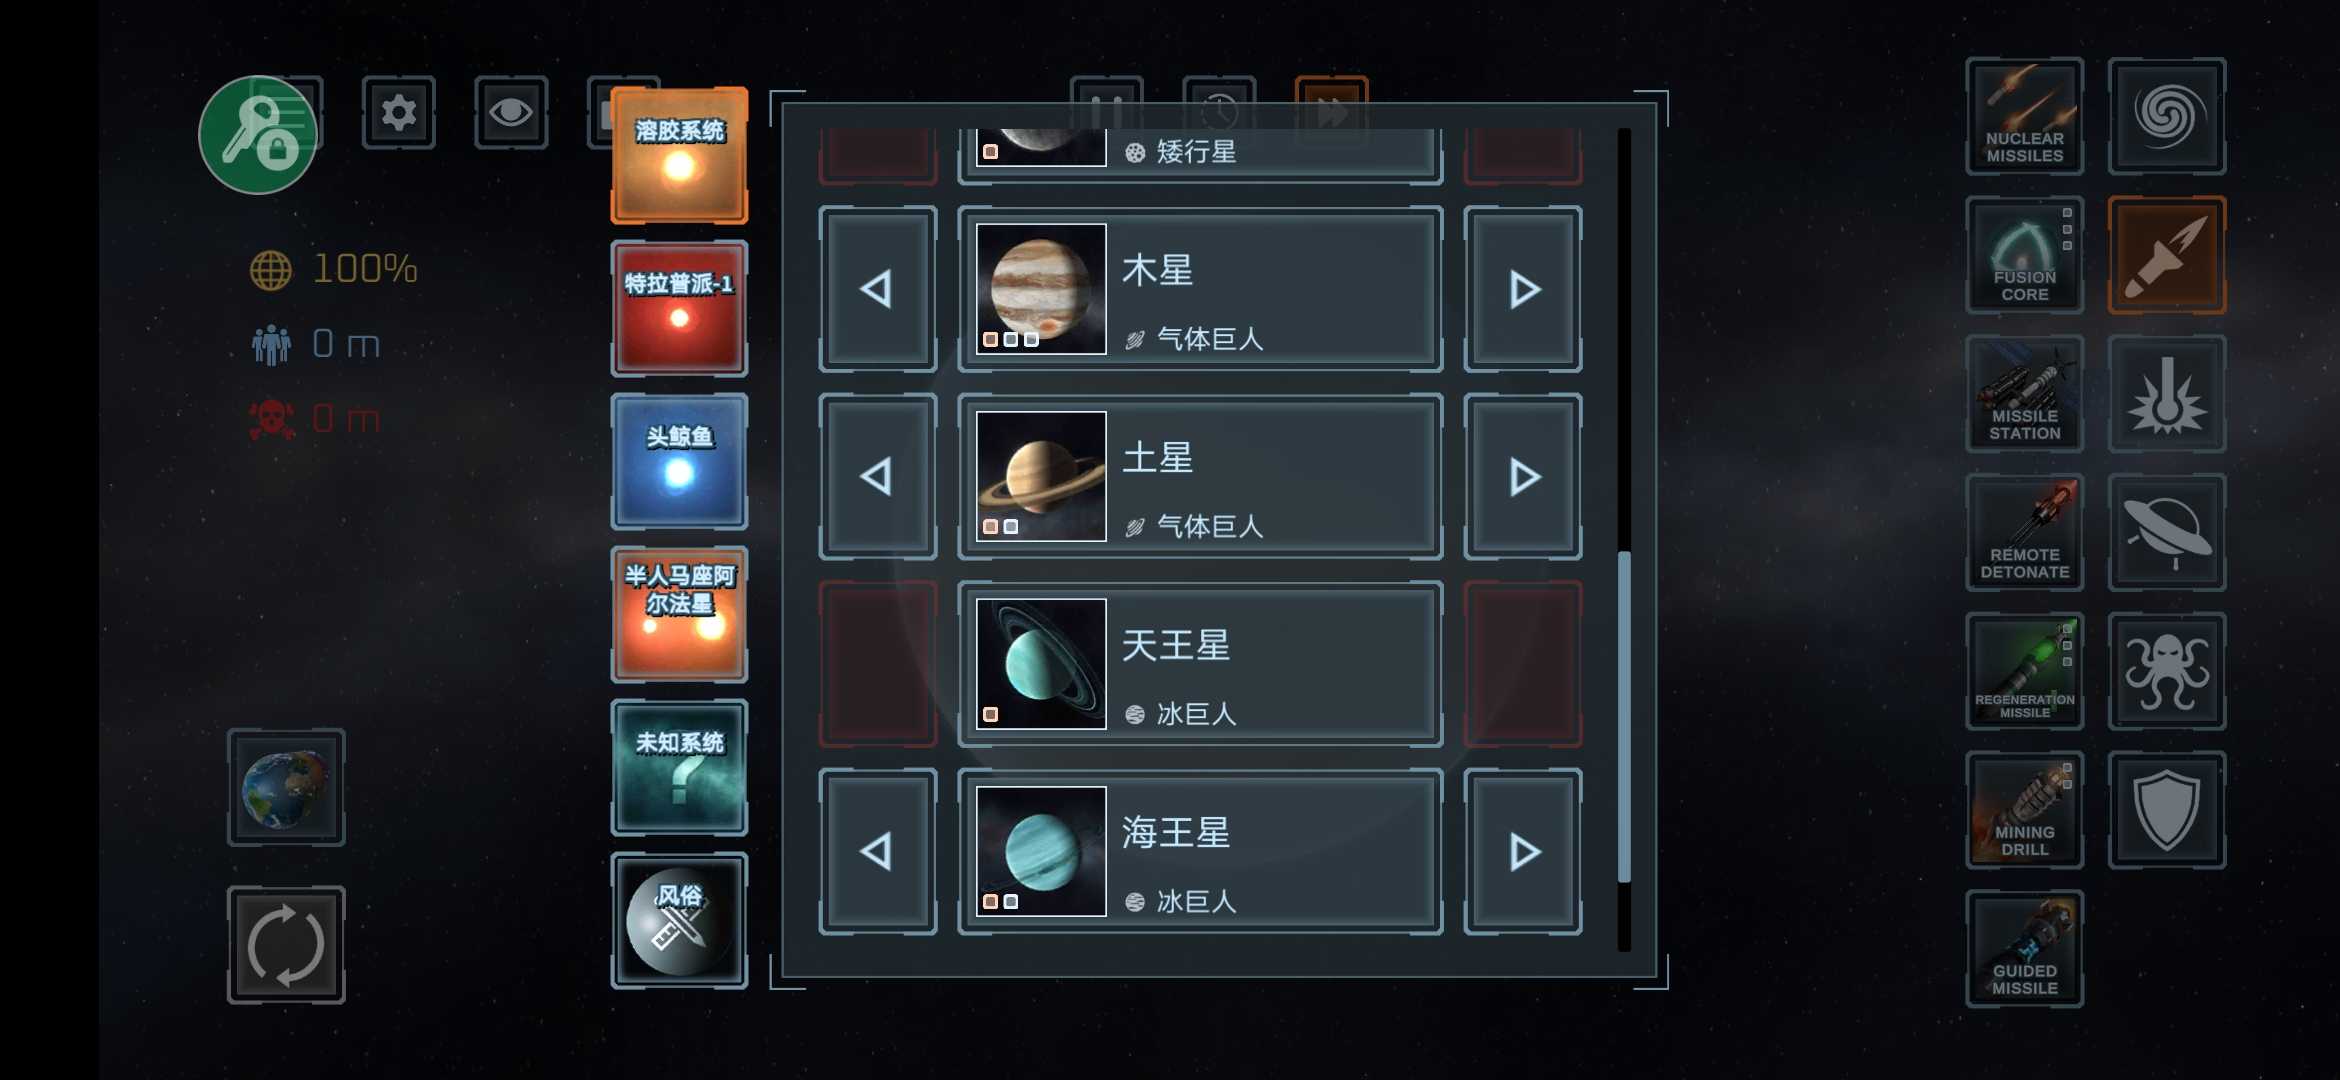Viewport: 2340px width, 1080px height.
Task: Click the right arrow beside 土星
Action: (1523, 476)
